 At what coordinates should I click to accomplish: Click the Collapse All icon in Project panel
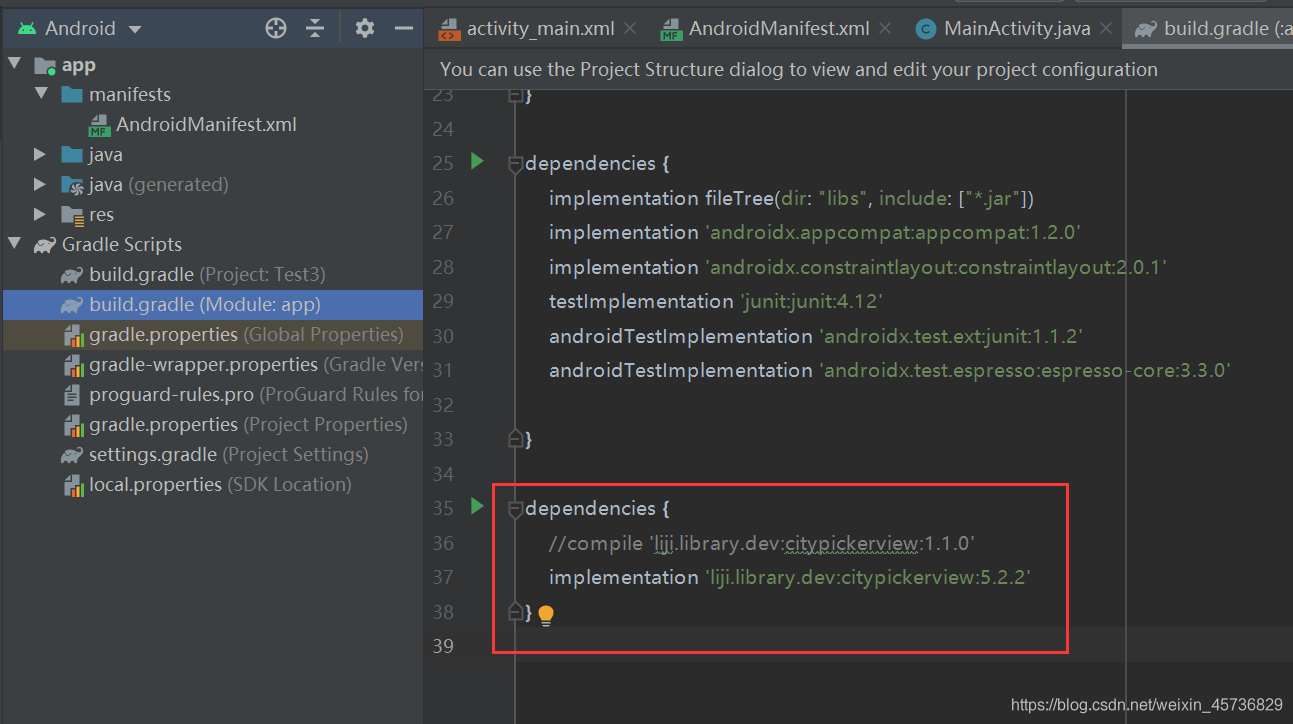click(x=315, y=29)
